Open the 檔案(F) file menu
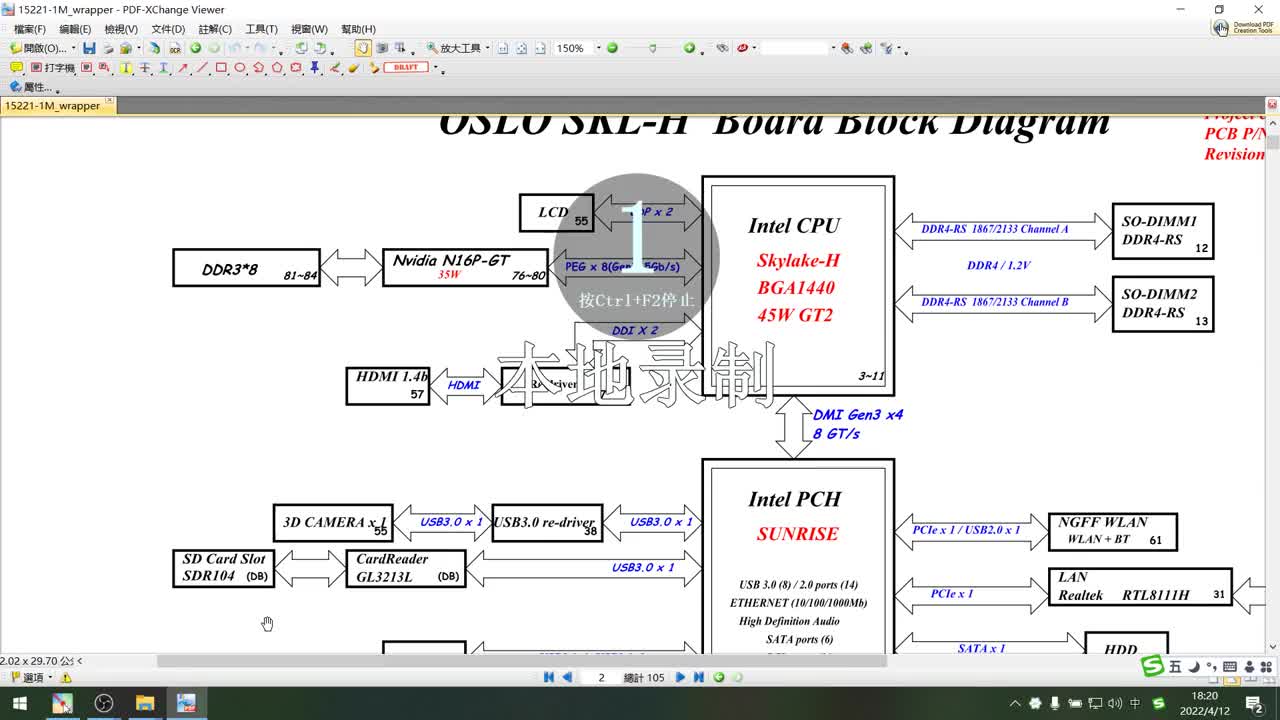The image size is (1280, 720). [30, 29]
